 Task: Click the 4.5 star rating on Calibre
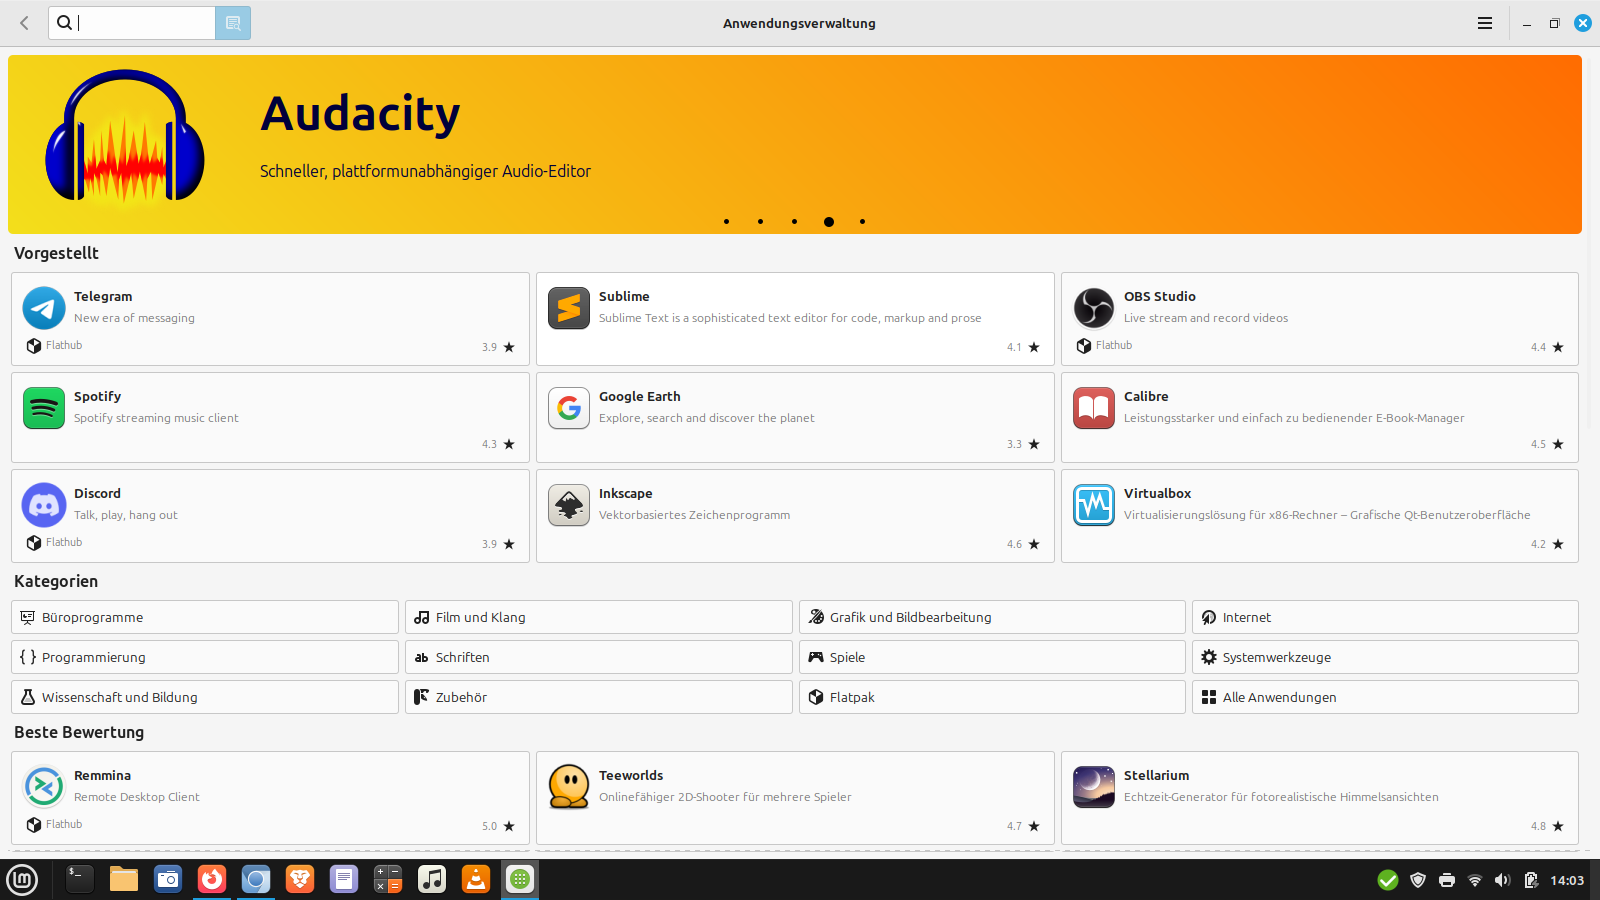[1547, 444]
